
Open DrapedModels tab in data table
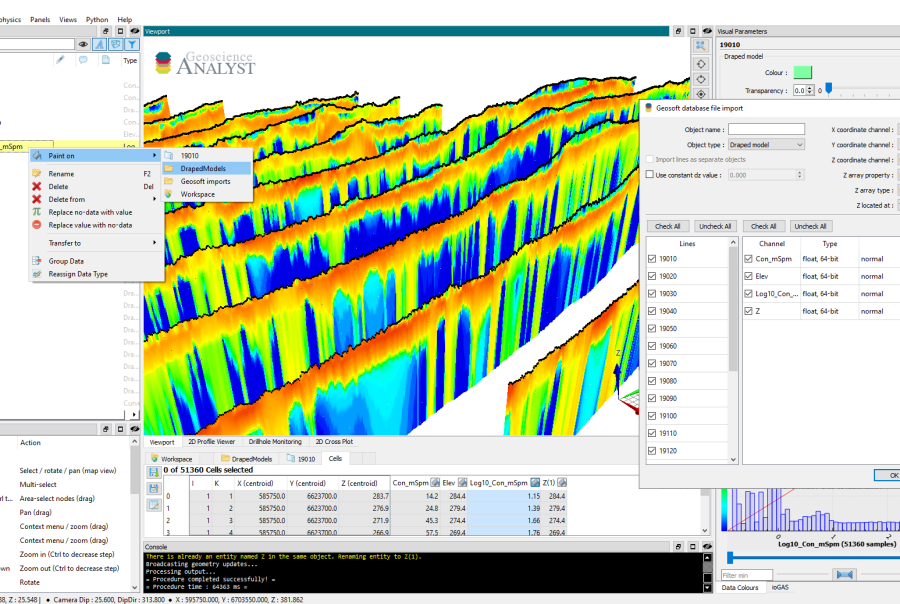[247, 459]
